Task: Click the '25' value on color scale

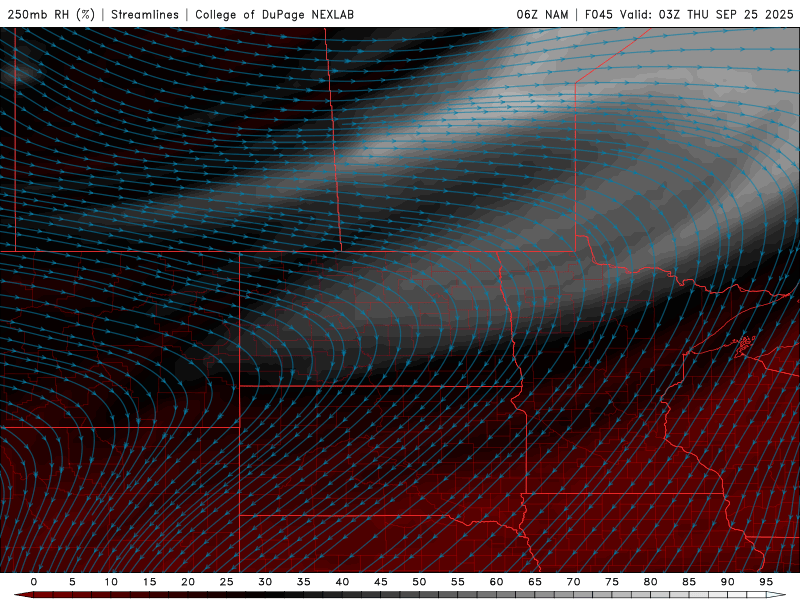Action: [x=227, y=582]
